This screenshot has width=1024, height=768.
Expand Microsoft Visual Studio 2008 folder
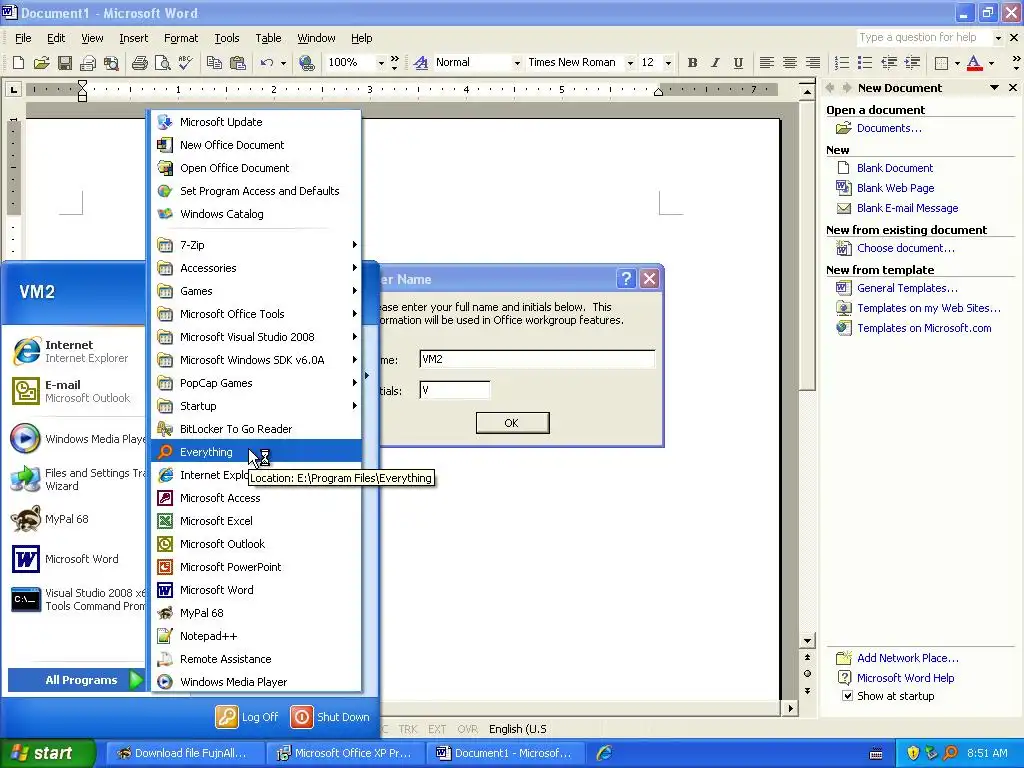click(x=257, y=337)
